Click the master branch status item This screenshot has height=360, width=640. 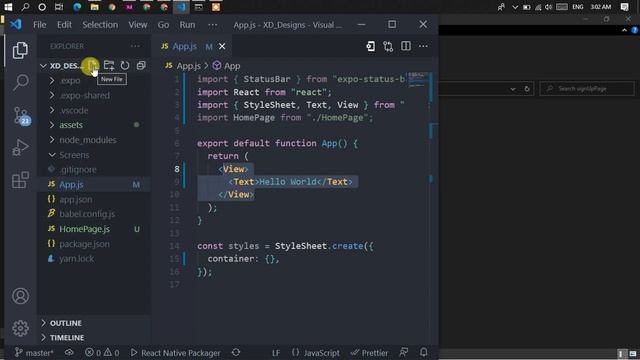[x=34, y=353]
